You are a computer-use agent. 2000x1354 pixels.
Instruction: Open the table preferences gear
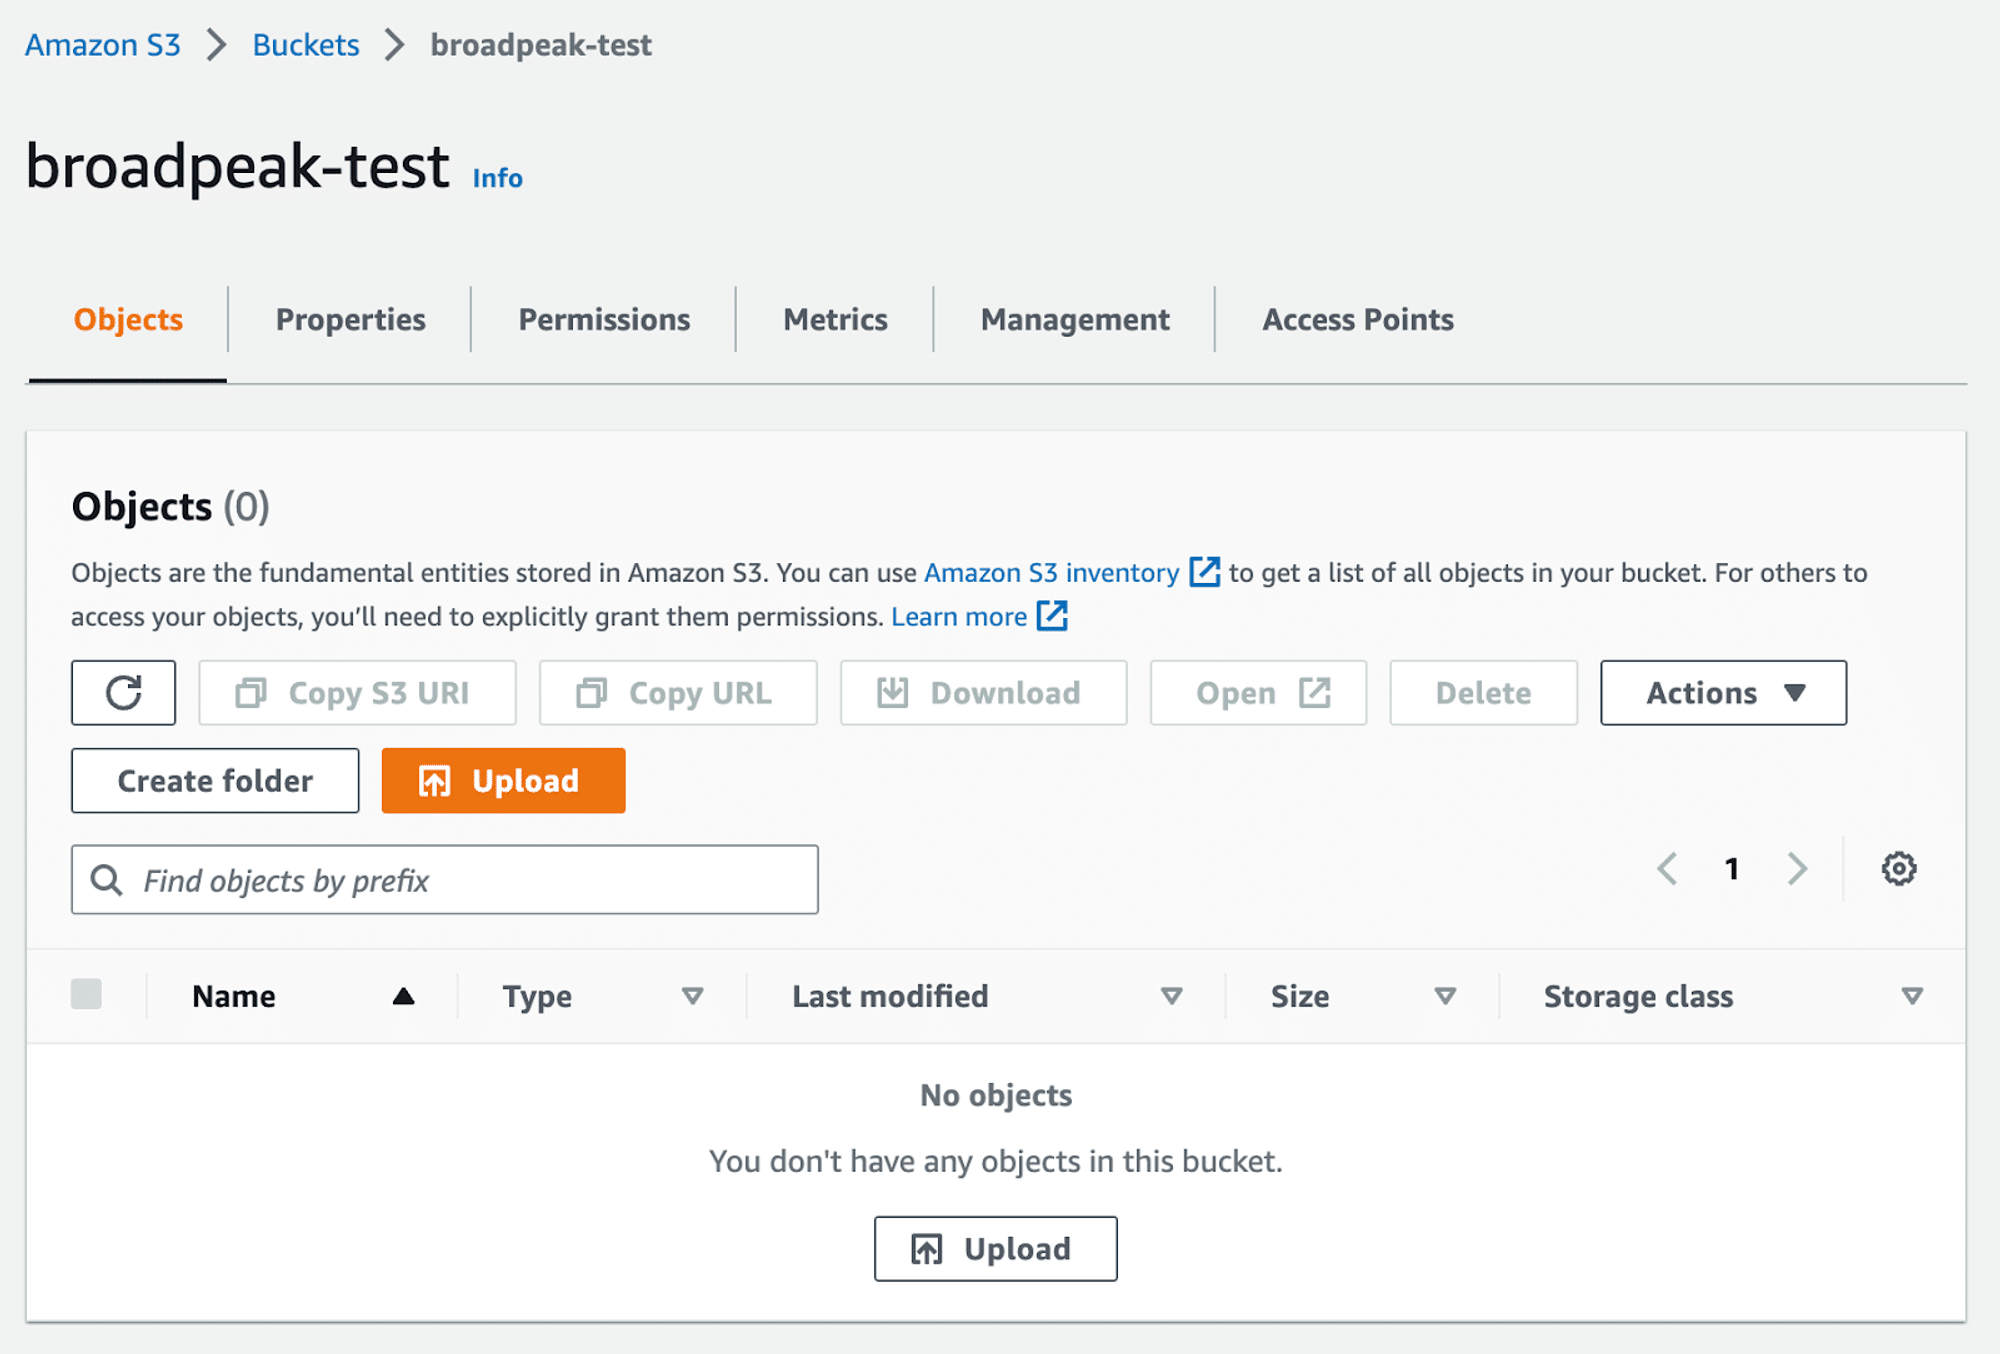1898,869
